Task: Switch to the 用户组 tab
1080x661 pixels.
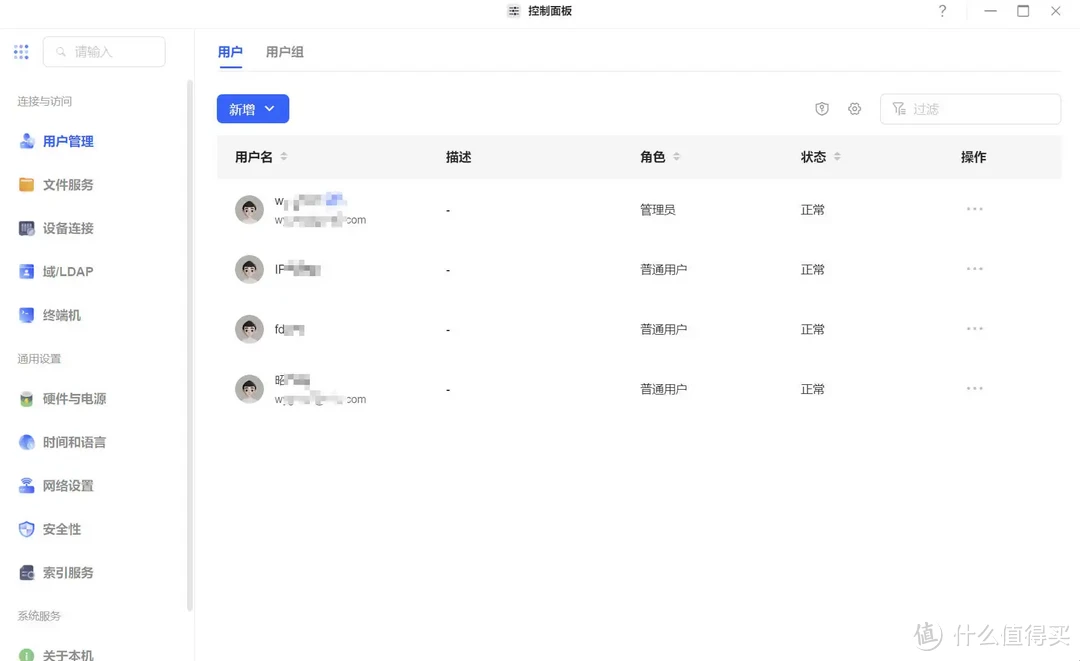Action: [x=283, y=52]
